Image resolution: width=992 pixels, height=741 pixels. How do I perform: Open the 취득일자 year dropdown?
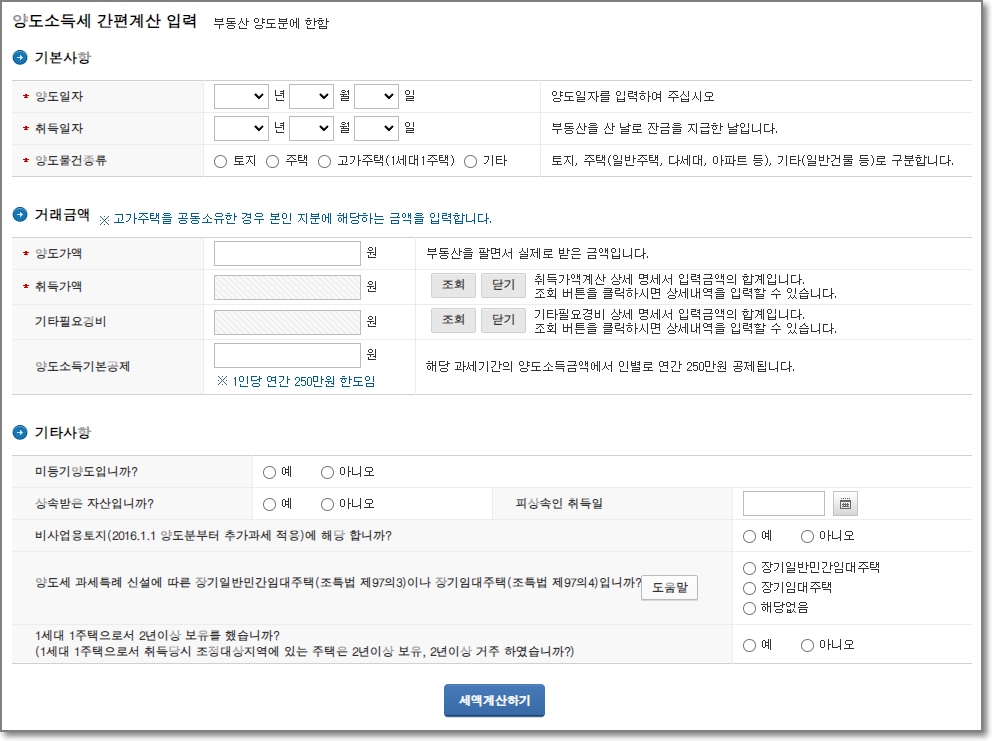(241, 128)
